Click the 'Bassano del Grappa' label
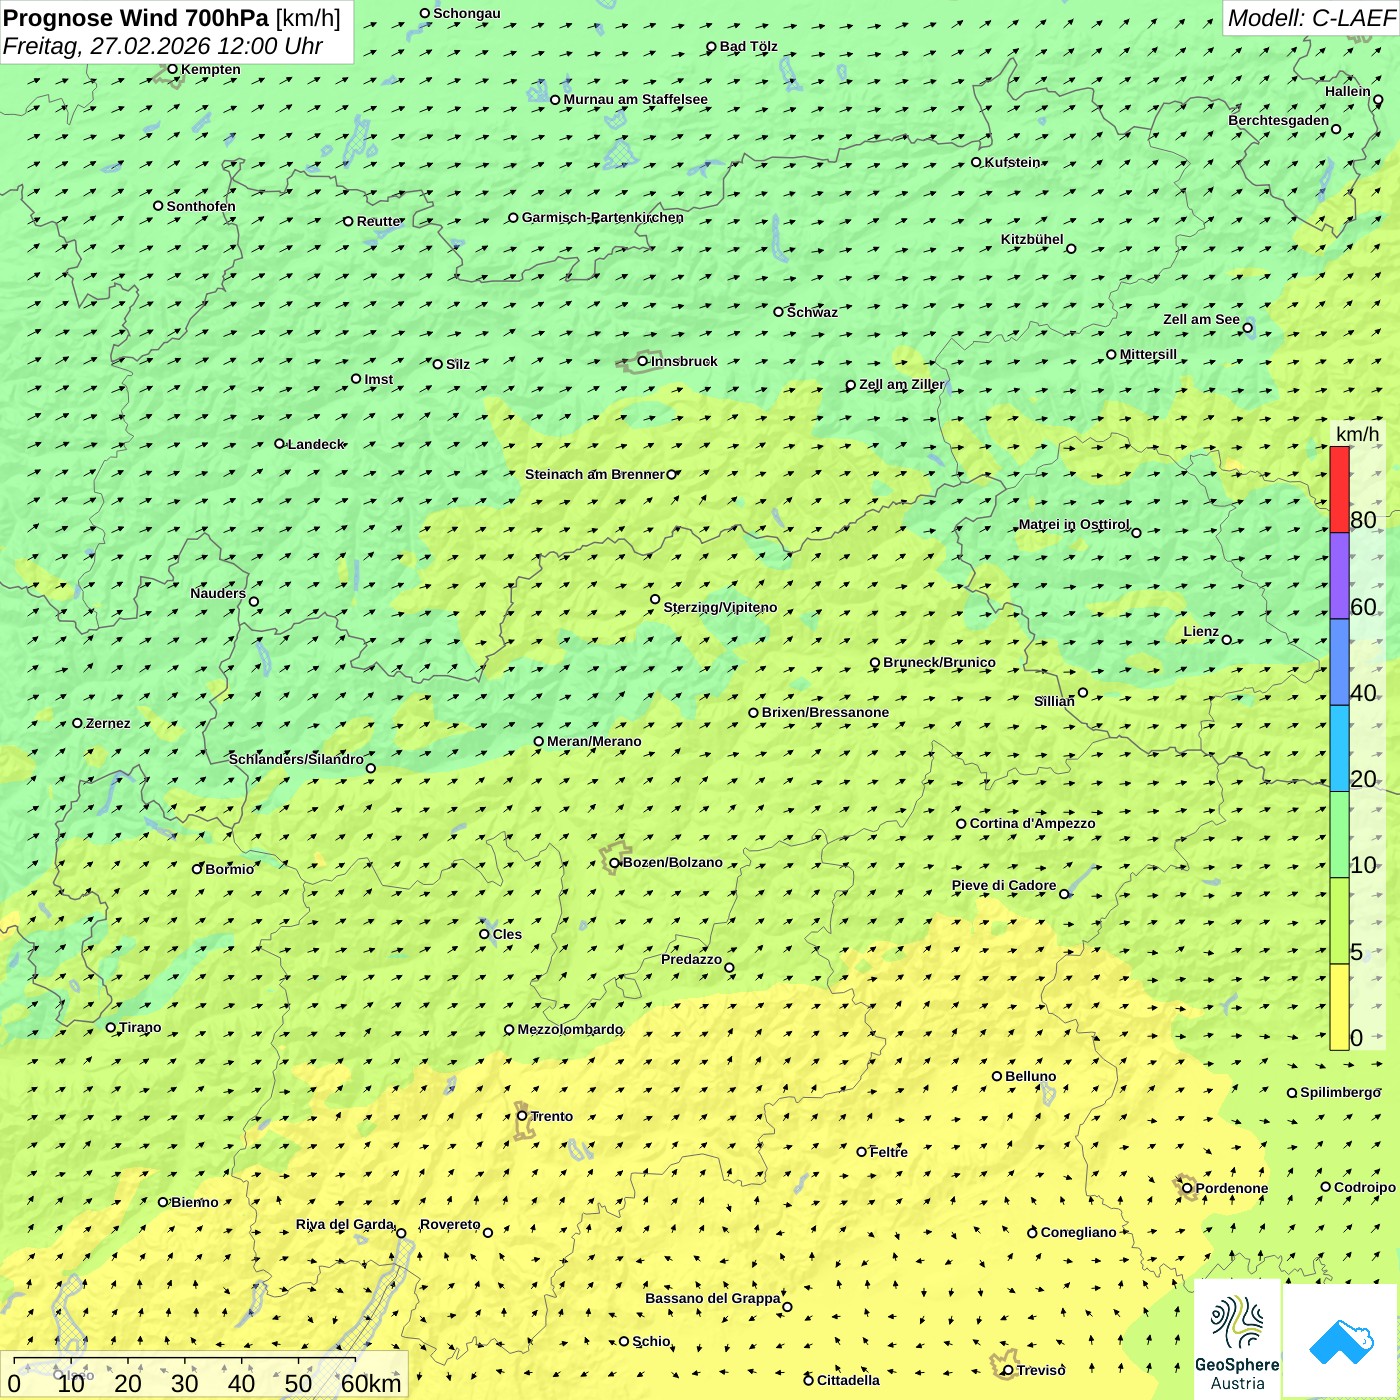The width and height of the screenshot is (1400, 1400). 712,1298
